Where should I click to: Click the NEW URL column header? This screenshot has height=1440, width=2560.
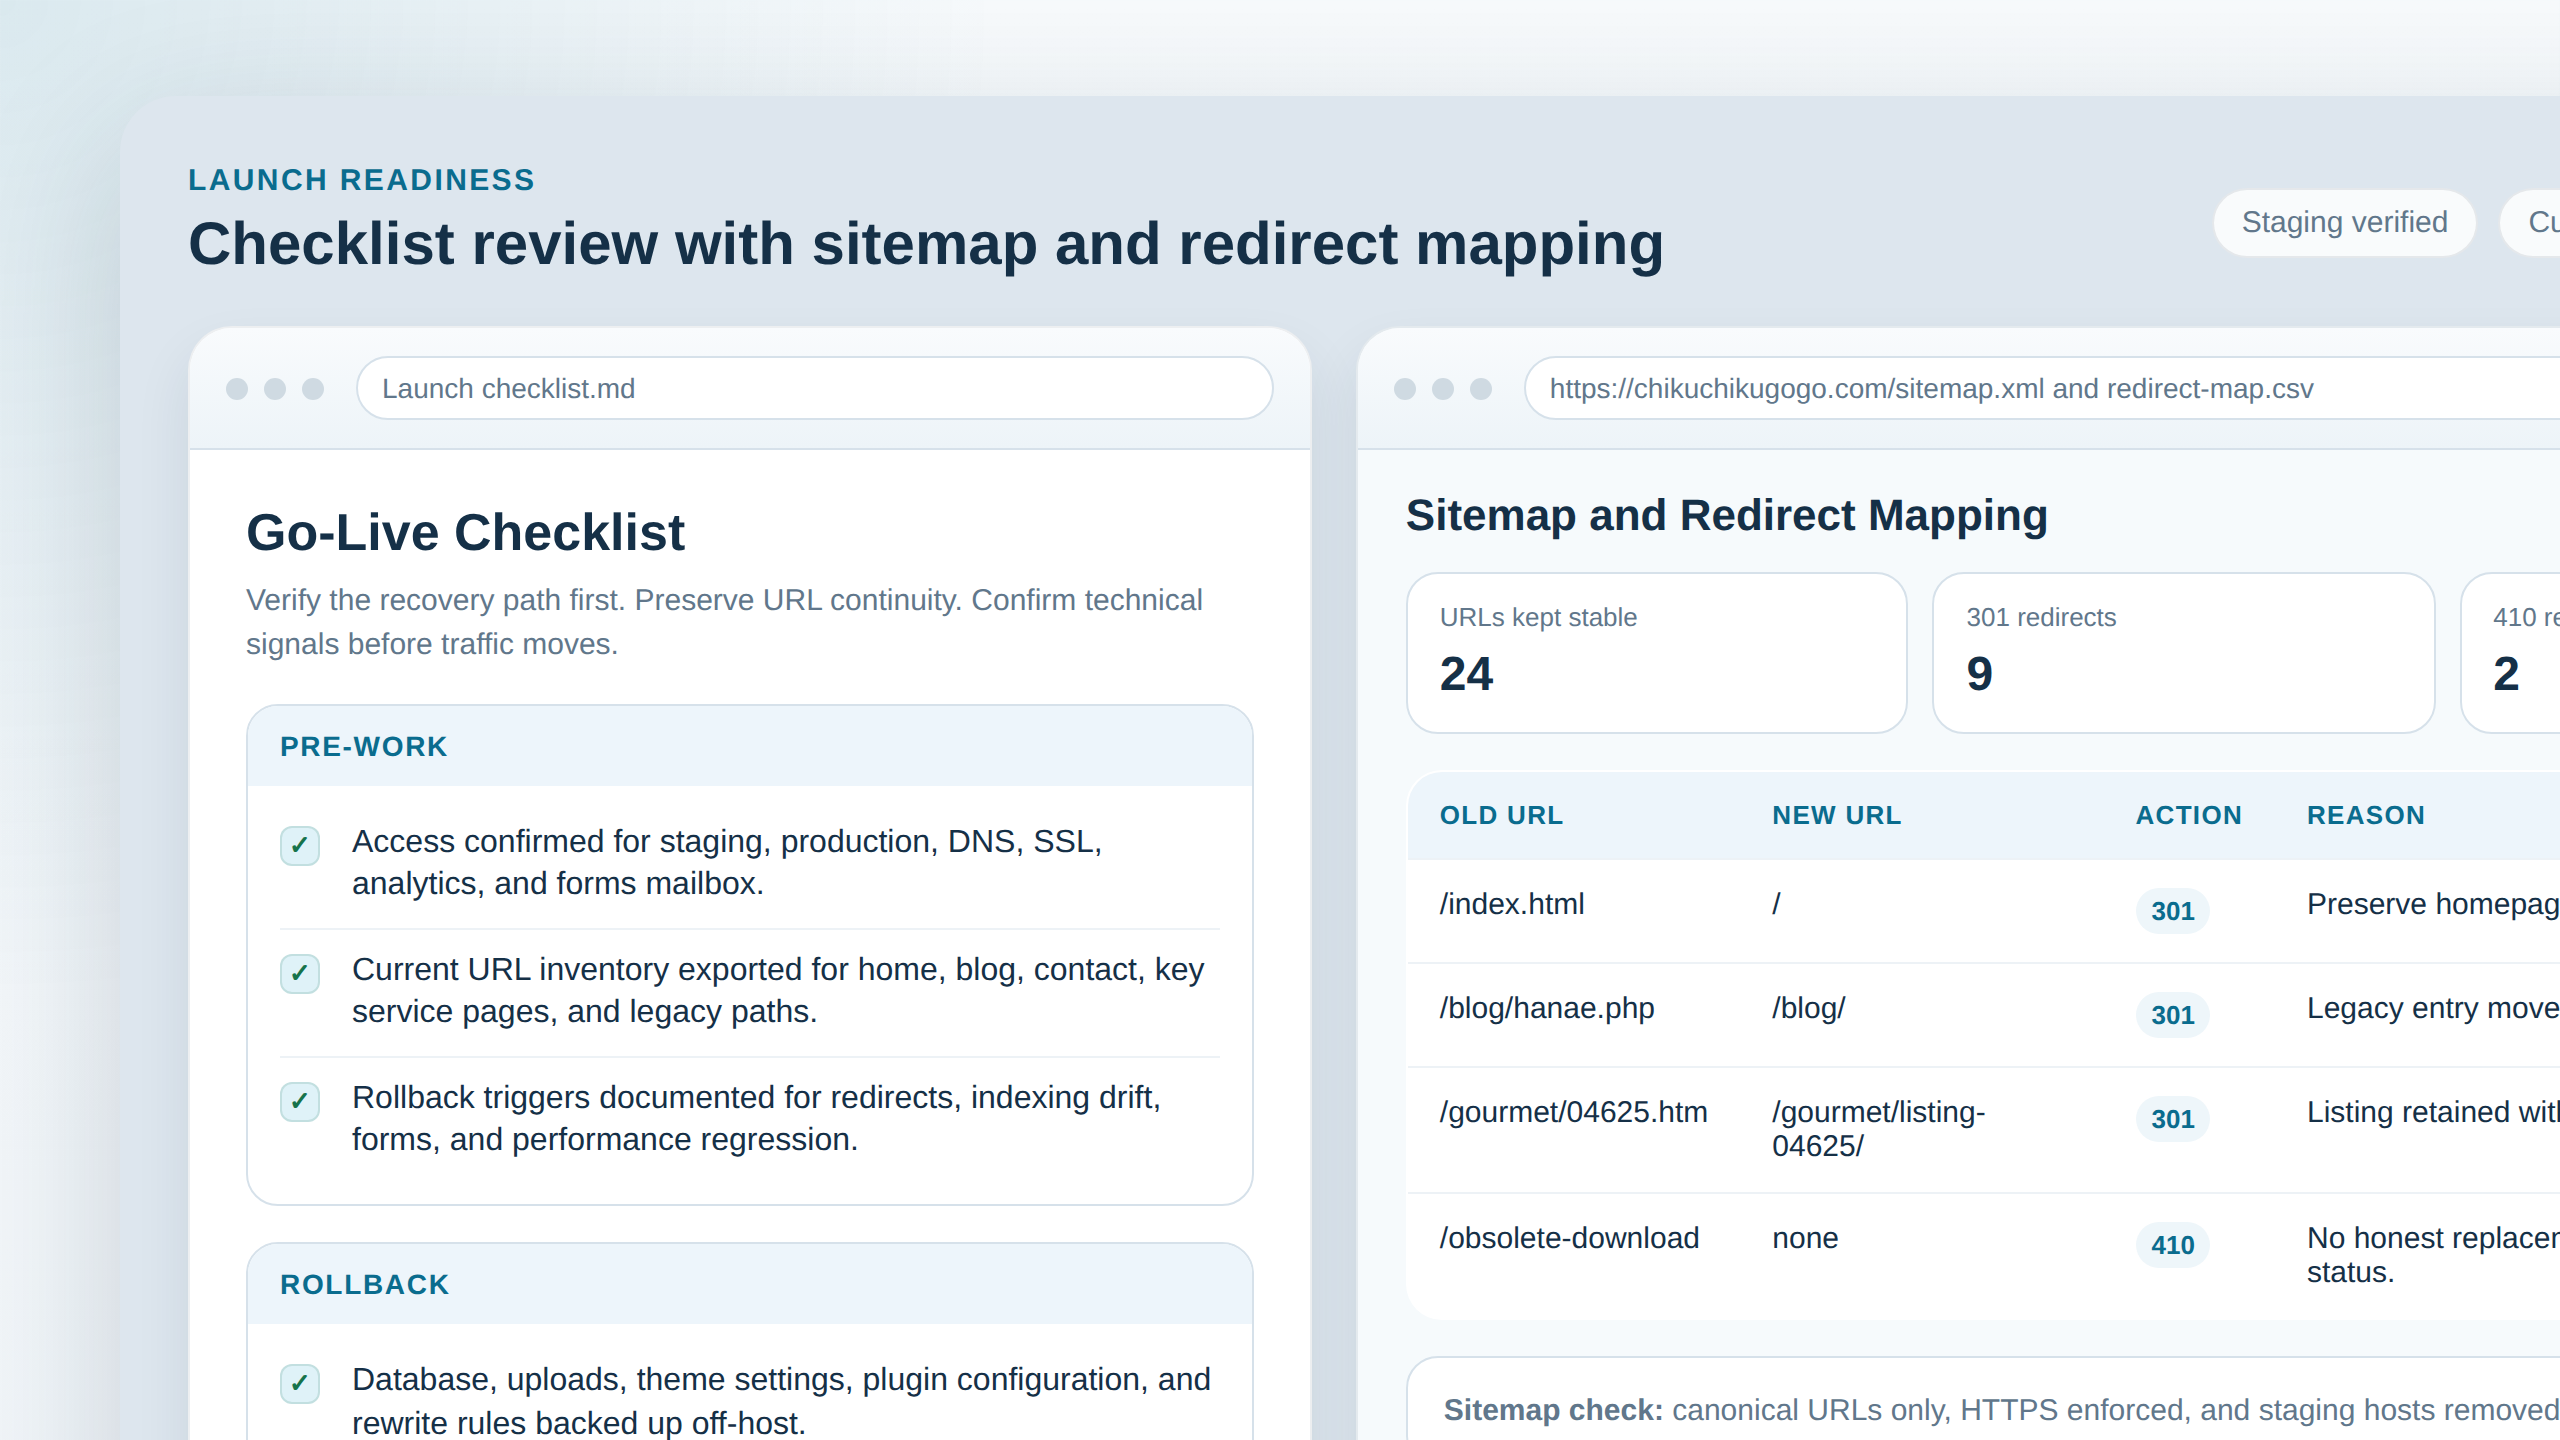coord(1836,815)
